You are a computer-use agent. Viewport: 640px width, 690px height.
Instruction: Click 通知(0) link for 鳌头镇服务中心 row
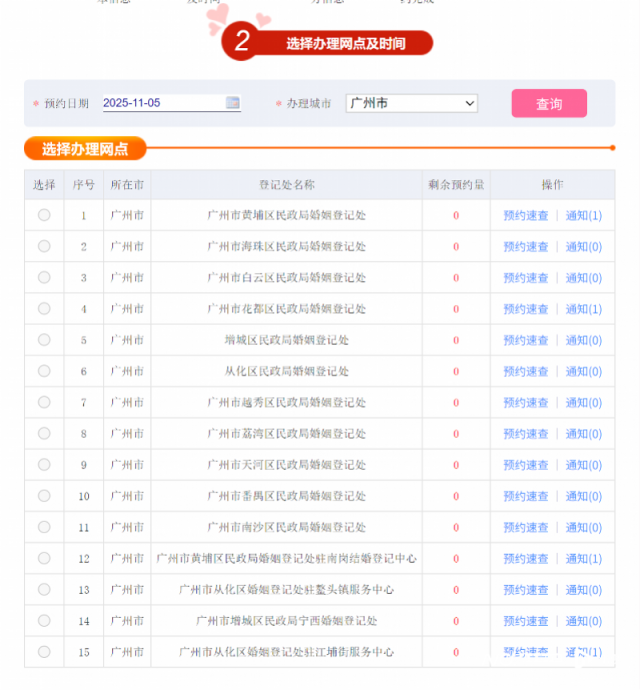[x=583, y=590]
